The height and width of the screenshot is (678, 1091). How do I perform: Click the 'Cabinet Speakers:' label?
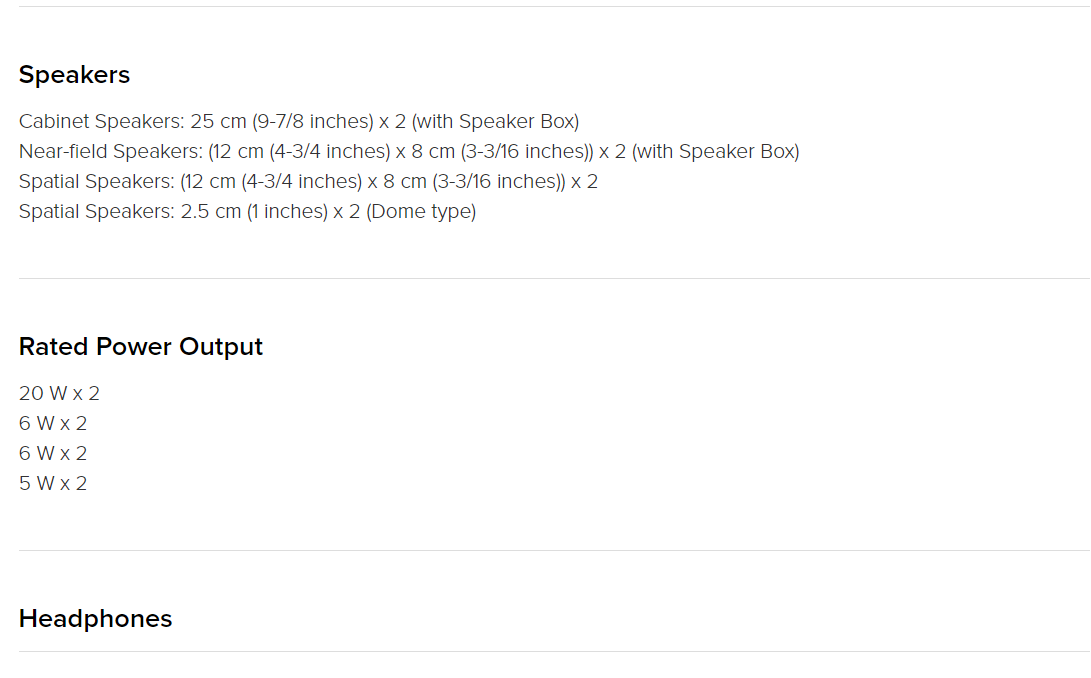102,121
